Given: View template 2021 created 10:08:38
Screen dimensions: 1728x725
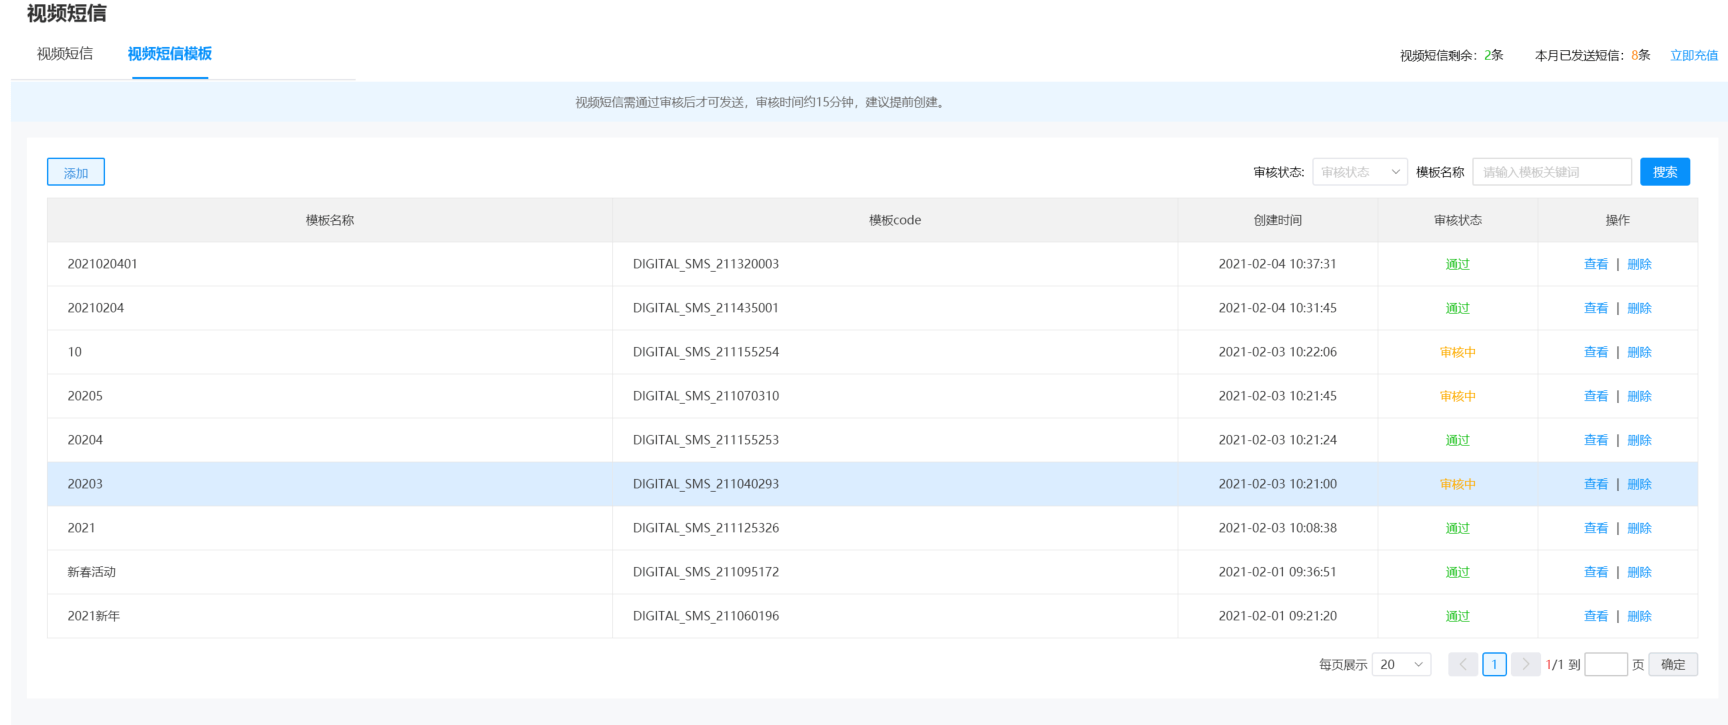Looking at the screenshot, I should [1596, 528].
